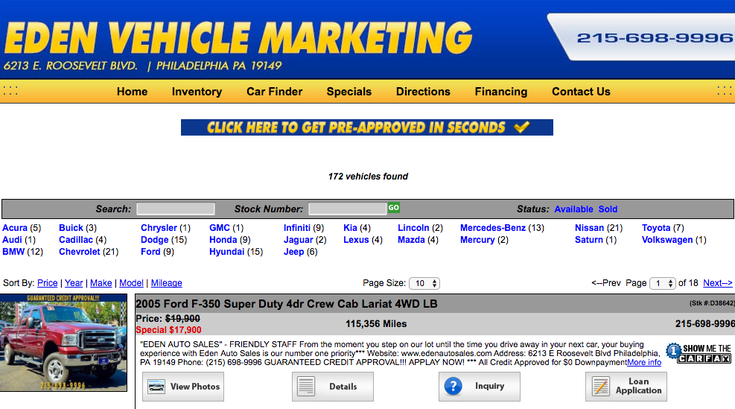Open the 2005 Ford F-350 listing title
Image resolution: width=735 pixels, height=409 pixels.
pos(286,304)
